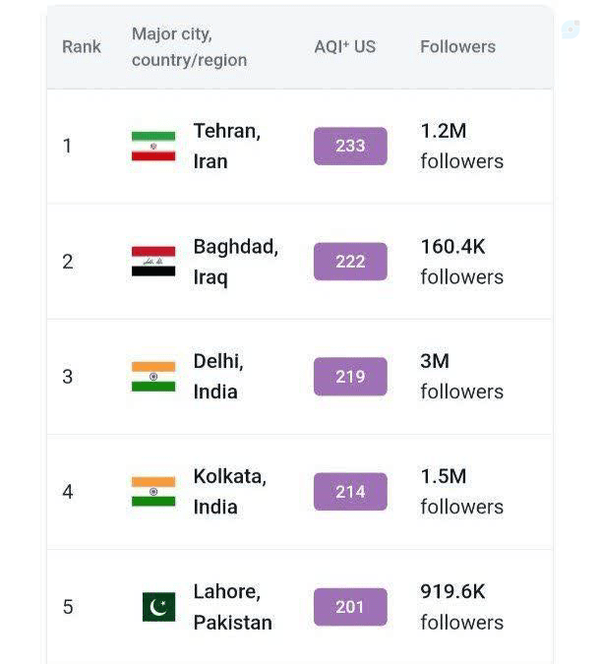Click the Rank column header
Screen dimensions: 600x664
click(x=82, y=47)
